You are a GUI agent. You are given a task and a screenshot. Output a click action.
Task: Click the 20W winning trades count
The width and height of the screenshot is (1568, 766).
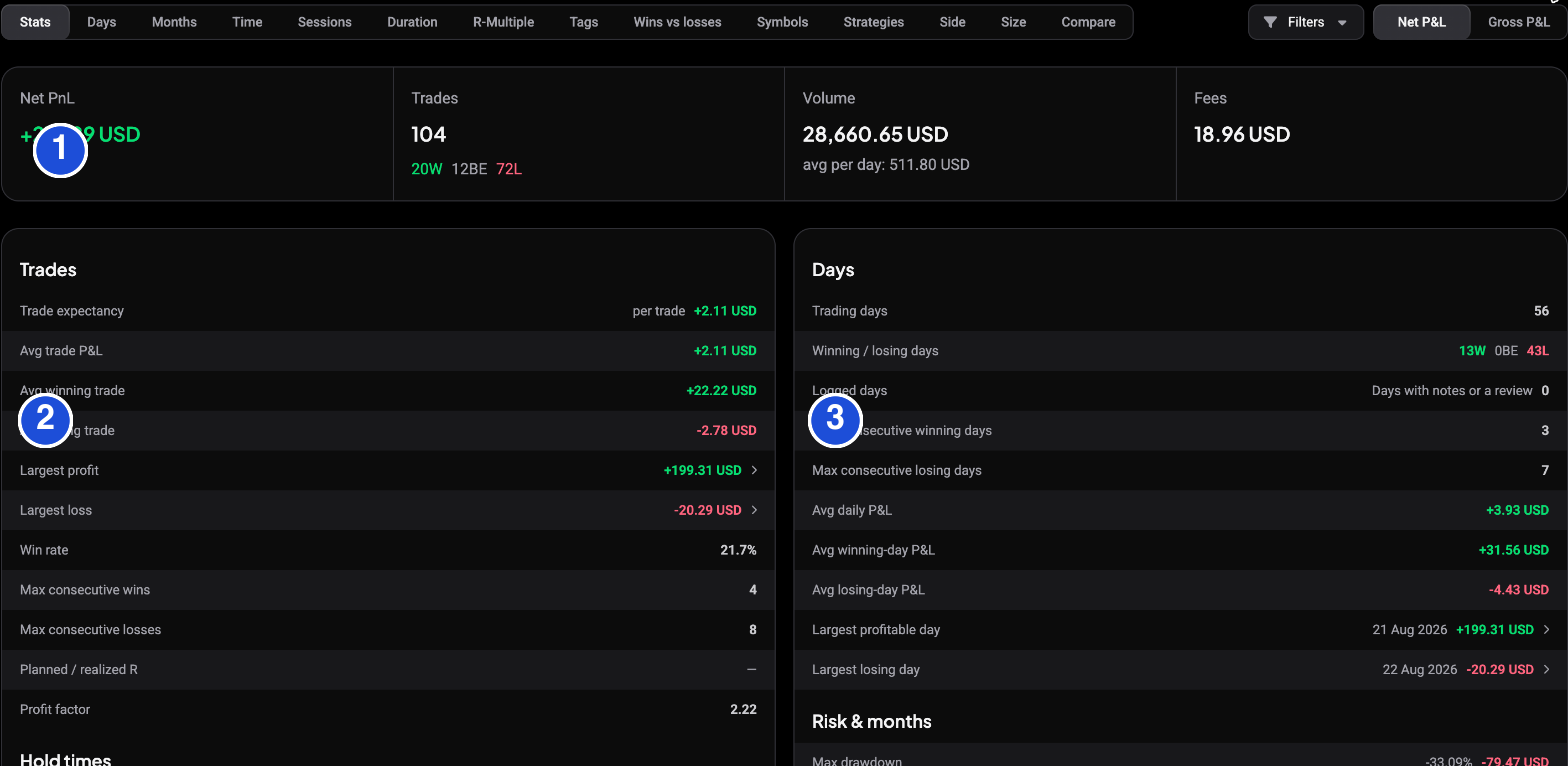tap(427, 169)
